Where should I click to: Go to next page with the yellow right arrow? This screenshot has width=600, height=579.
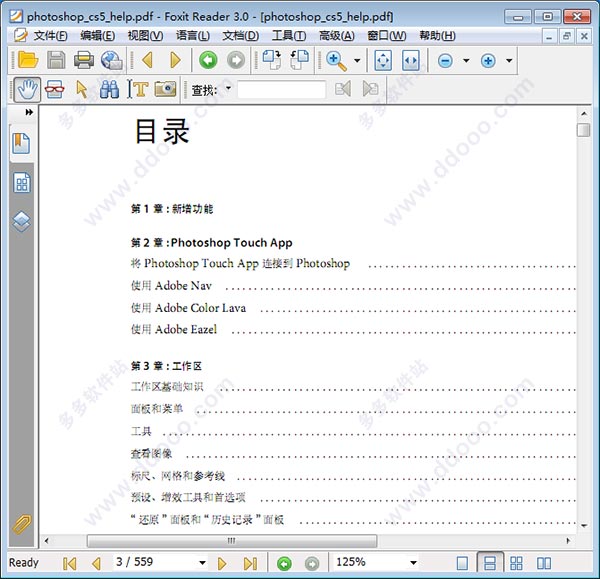[175, 60]
